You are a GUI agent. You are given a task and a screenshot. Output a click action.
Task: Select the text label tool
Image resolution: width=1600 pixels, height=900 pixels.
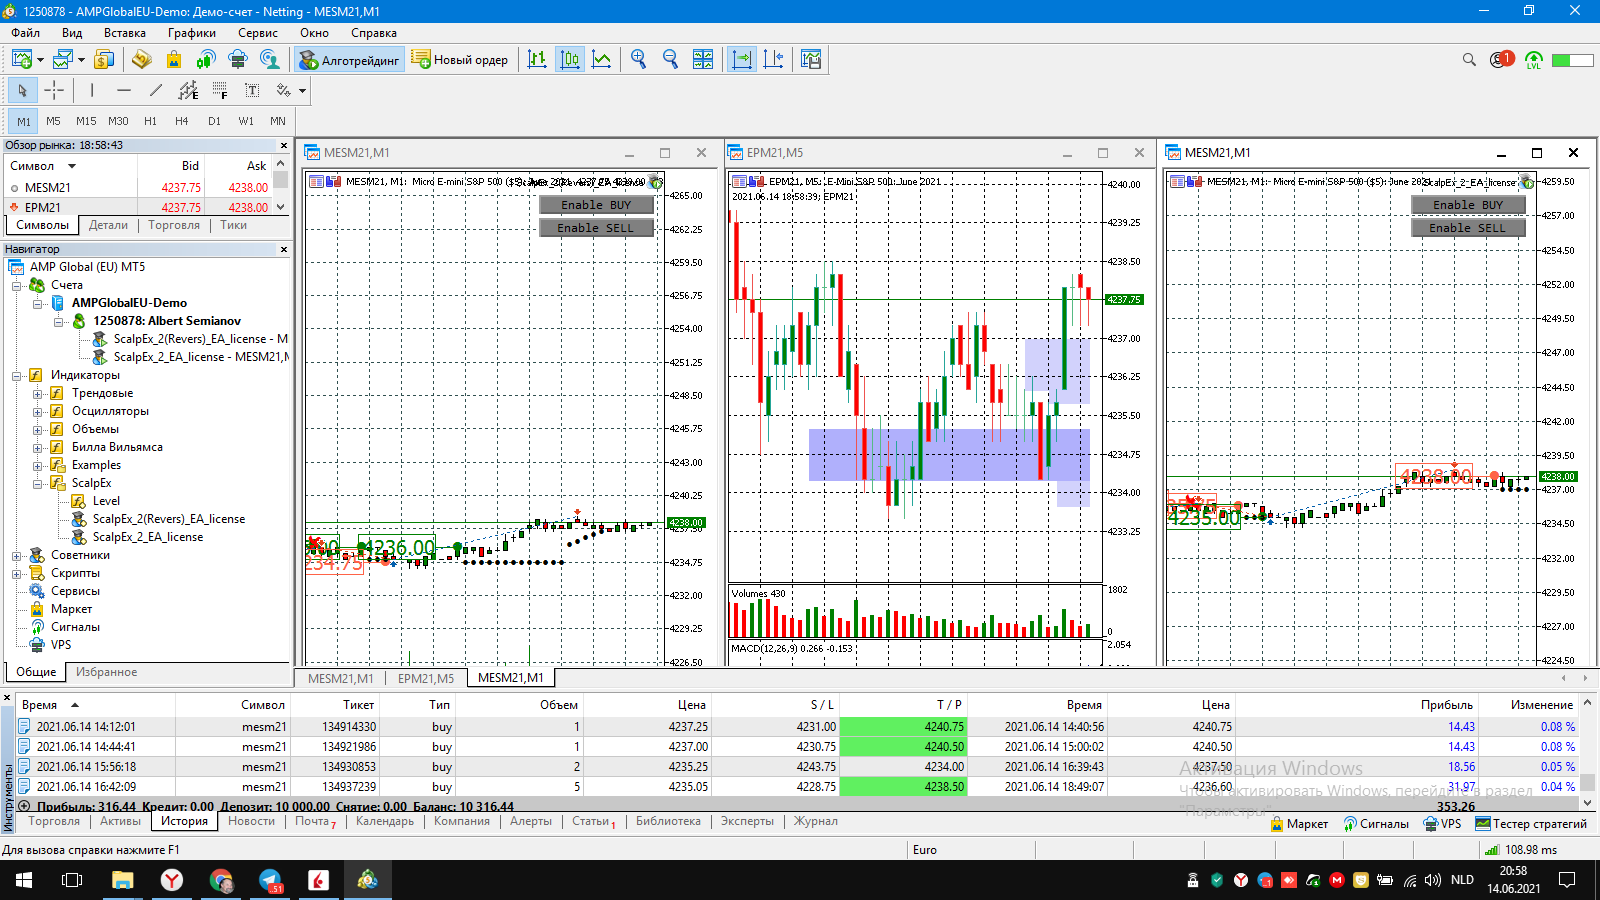tap(252, 90)
